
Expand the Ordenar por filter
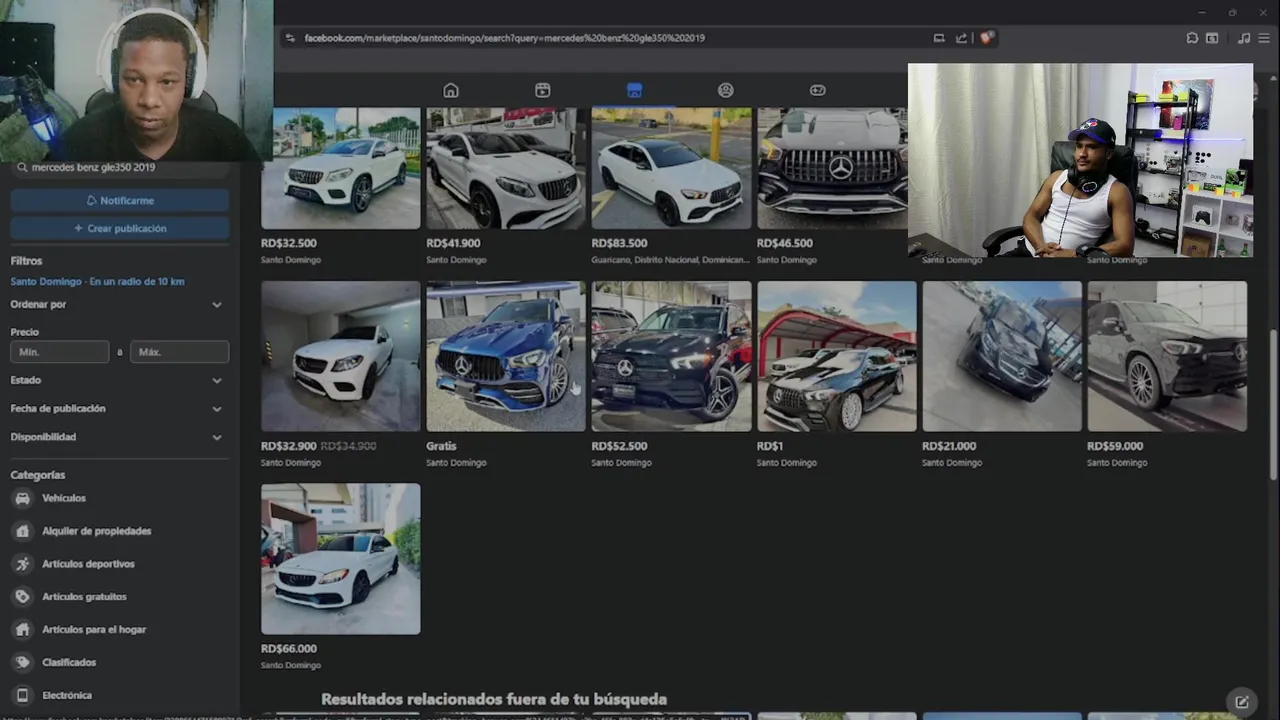coord(119,304)
